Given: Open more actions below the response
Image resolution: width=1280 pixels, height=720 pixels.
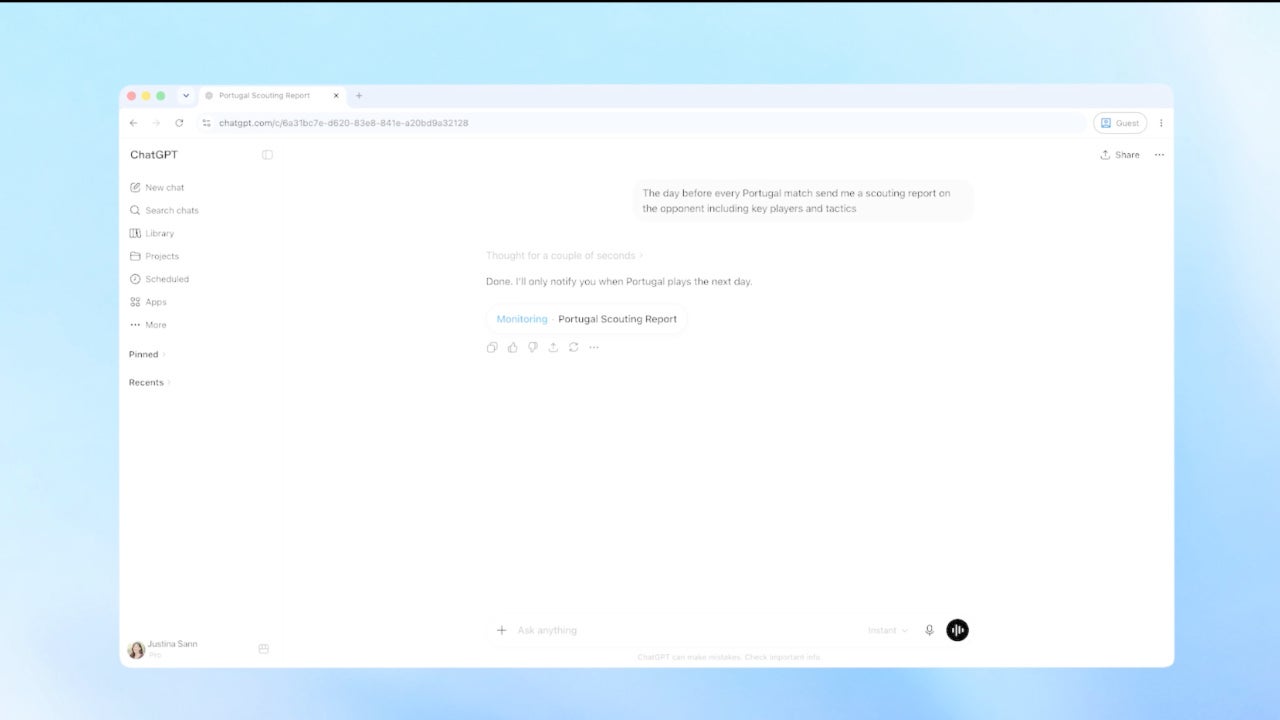Looking at the screenshot, I should 594,348.
